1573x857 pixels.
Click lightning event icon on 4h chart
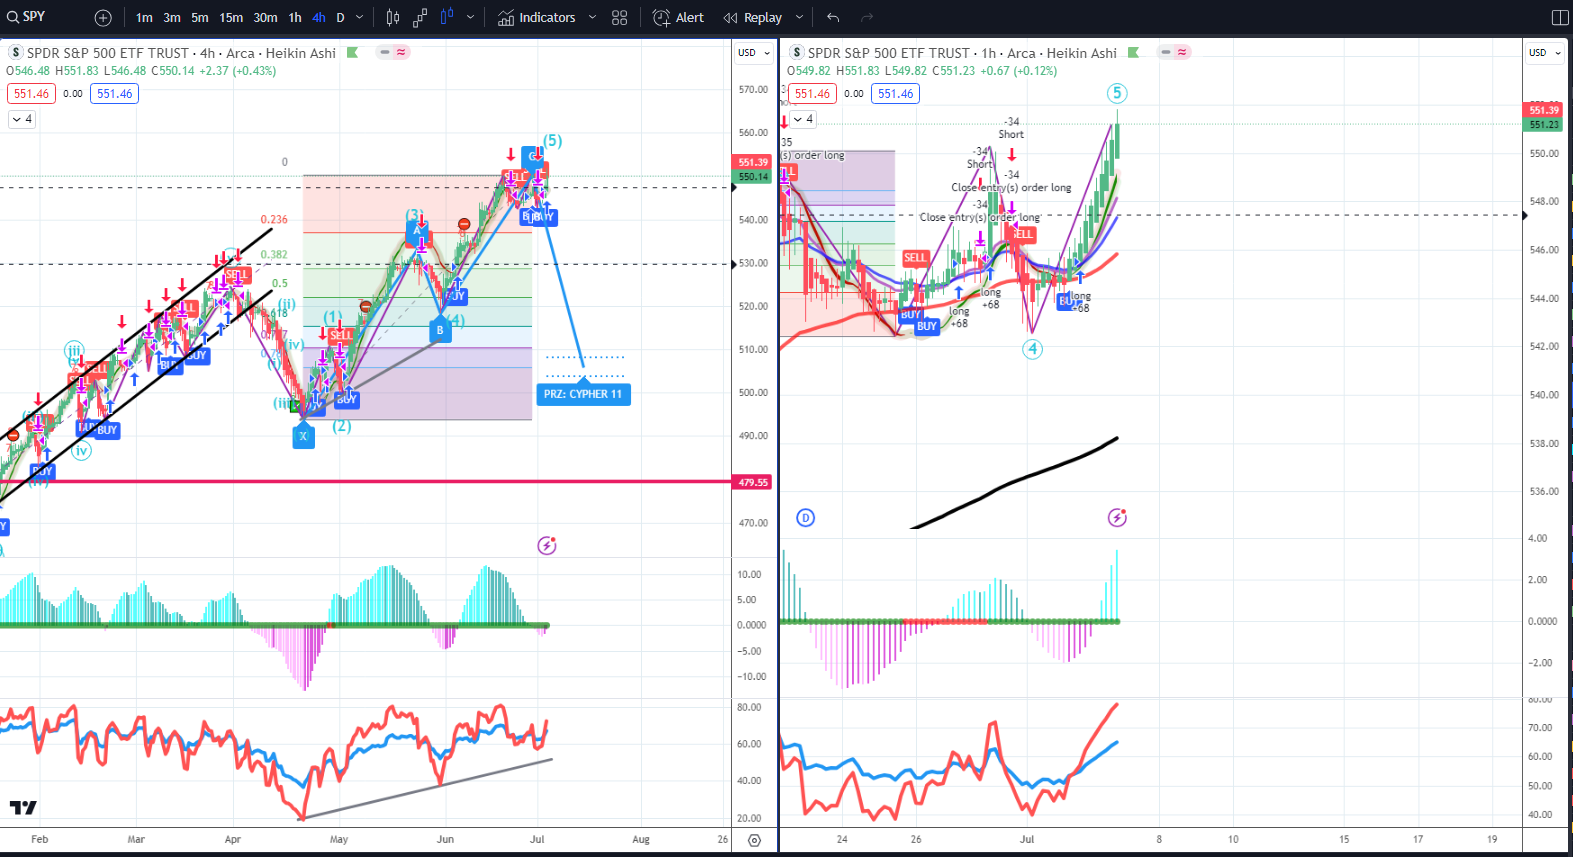(547, 545)
